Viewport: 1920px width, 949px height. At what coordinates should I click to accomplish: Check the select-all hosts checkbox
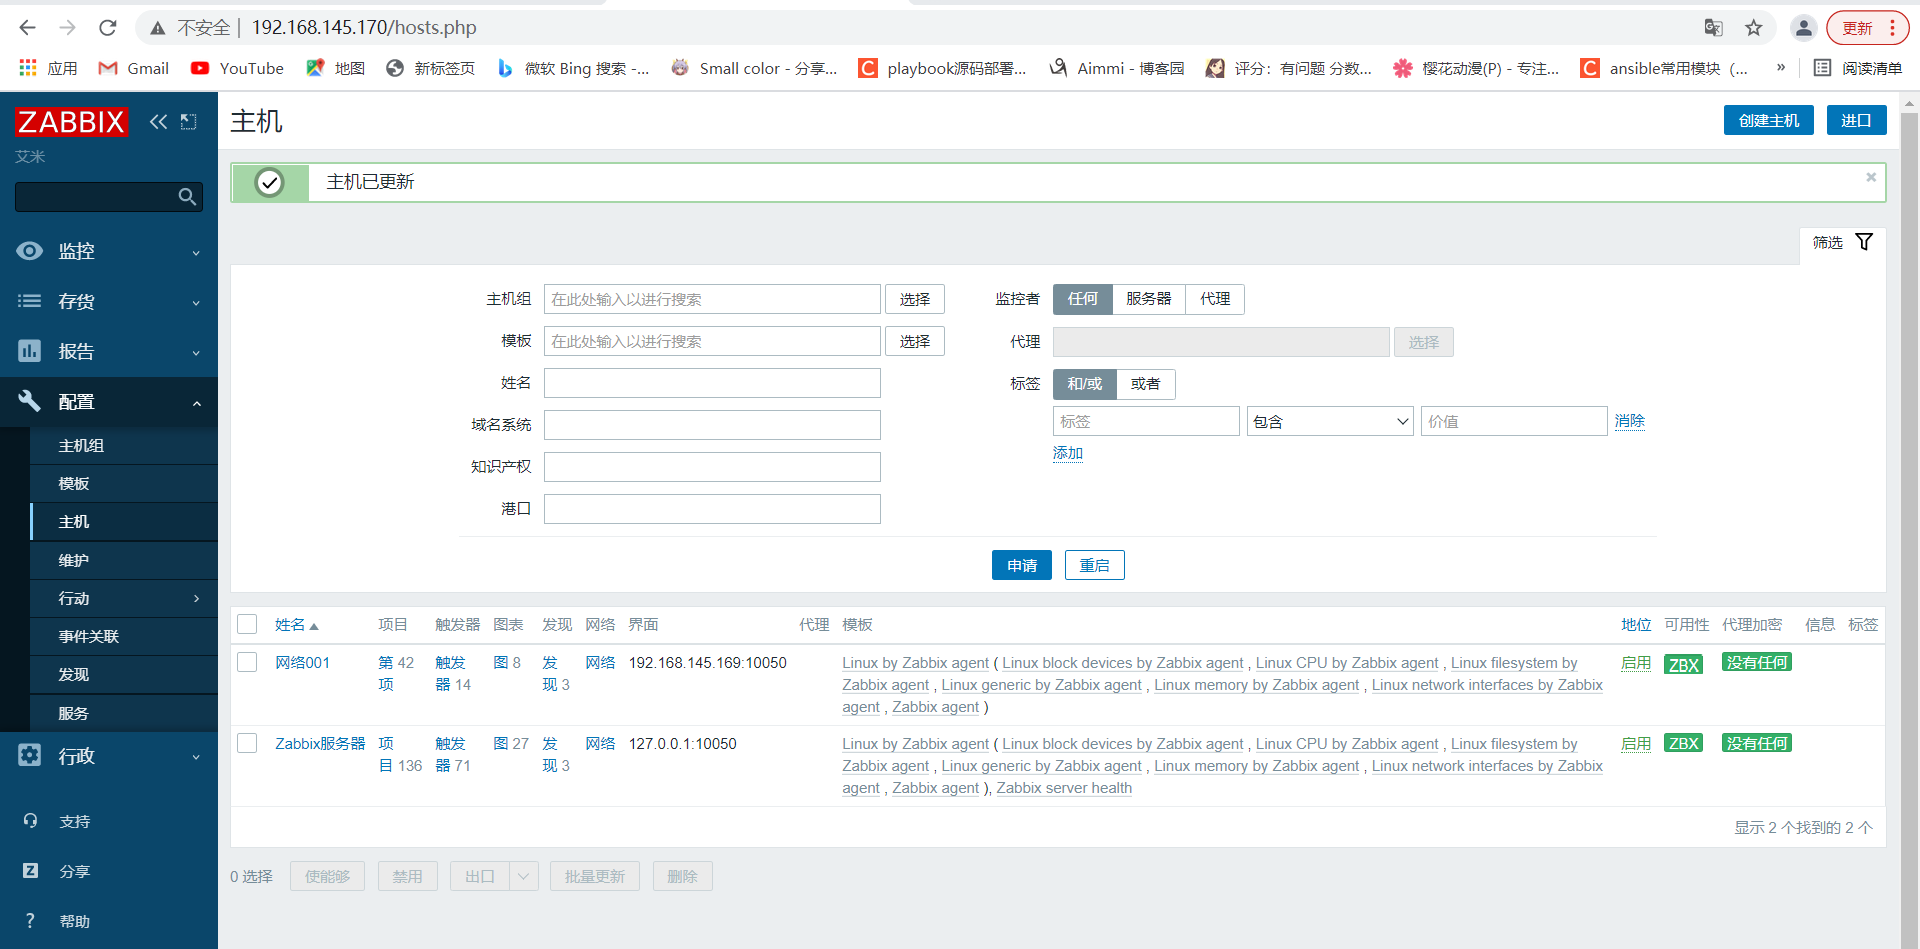tap(247, 624)
